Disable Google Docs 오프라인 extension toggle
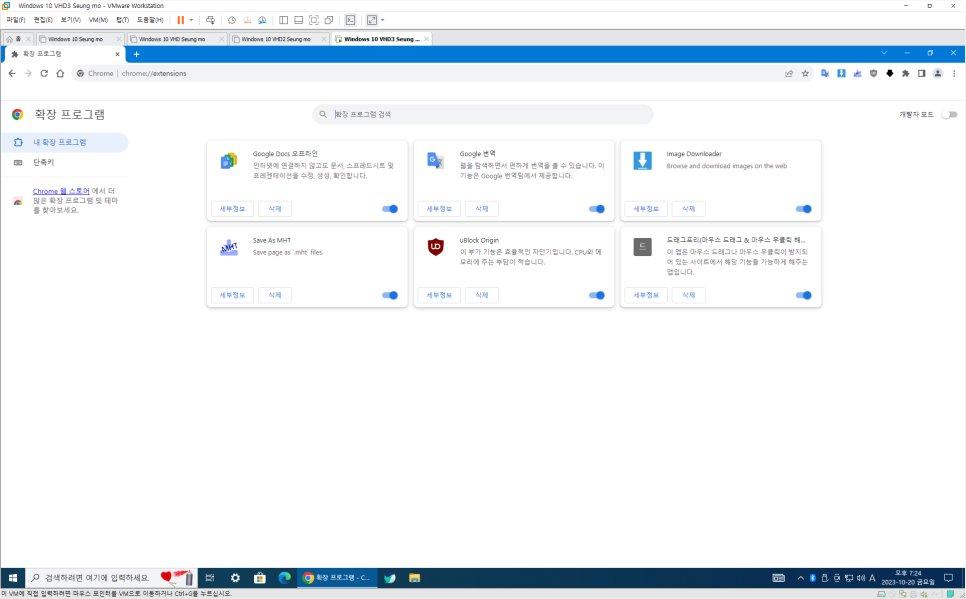This screenshot has height=599, width=966. [390, 209]
